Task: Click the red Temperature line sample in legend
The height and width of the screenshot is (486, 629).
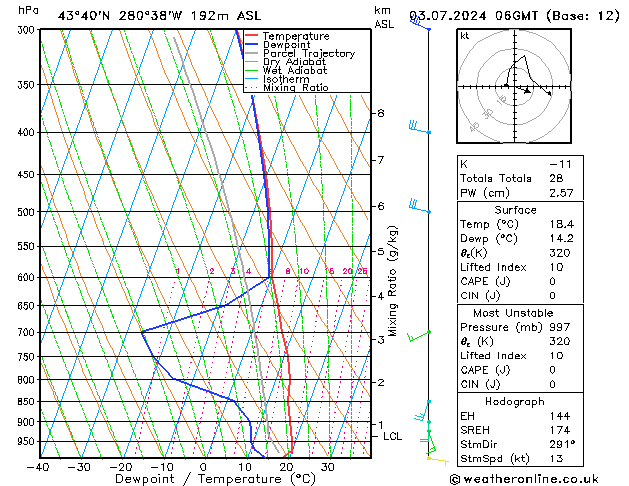Action: click(x=252, y=36)
